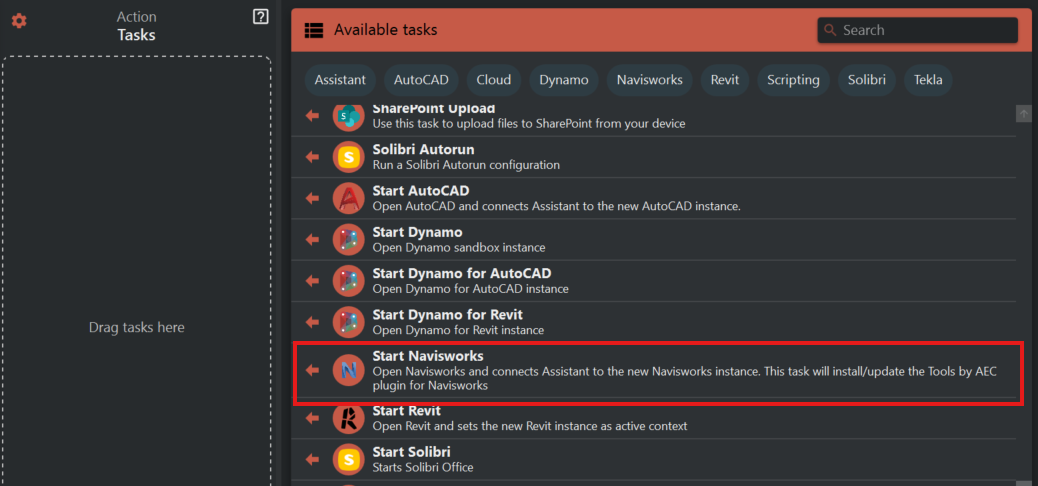Click the SharePoint Upload task icon
1038x486 pixels.
[348, 116]
